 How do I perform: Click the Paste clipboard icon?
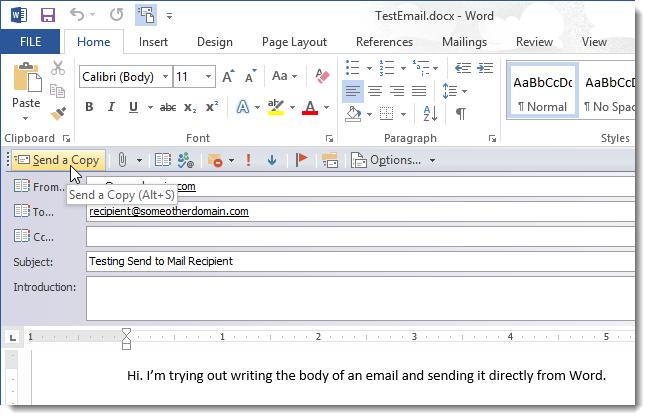[x=27, y=78]
